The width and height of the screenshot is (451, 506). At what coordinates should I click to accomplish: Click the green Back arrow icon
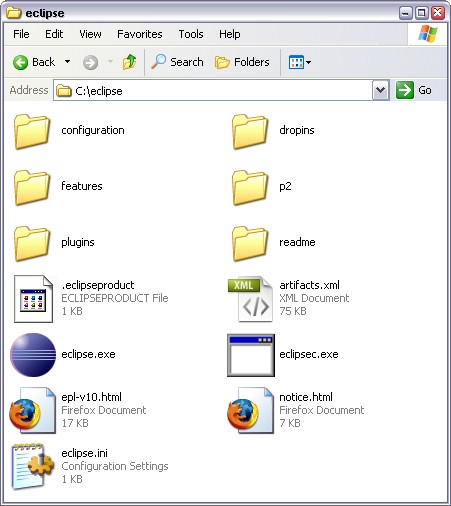[20, 62]
